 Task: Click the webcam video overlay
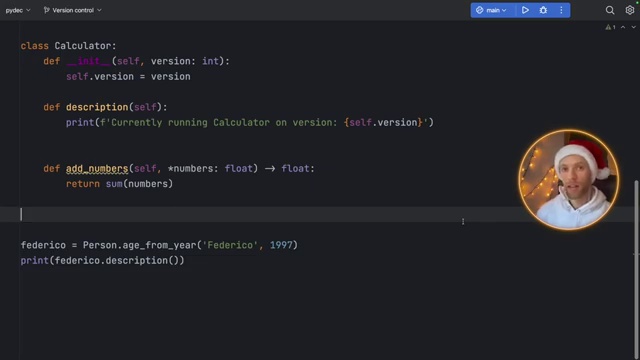[x=569, y=180]
